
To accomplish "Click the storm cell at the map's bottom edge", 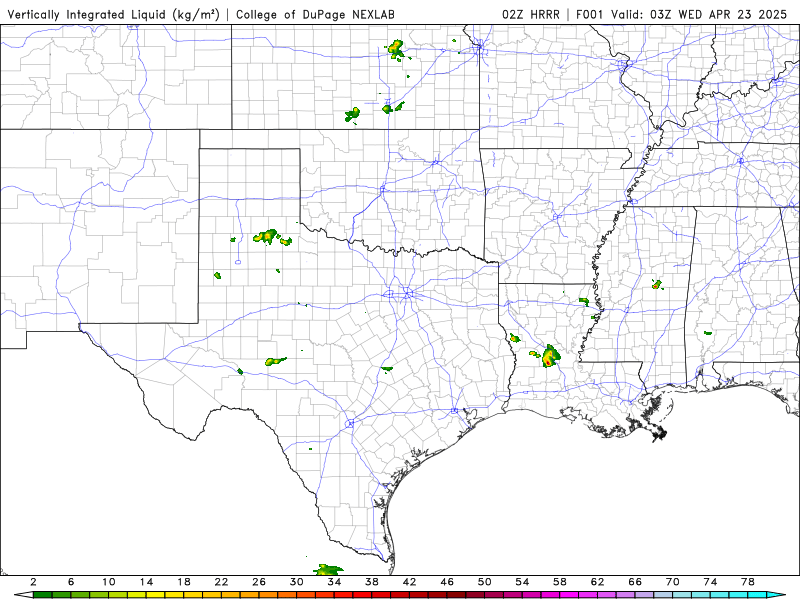I will point(328,569).
